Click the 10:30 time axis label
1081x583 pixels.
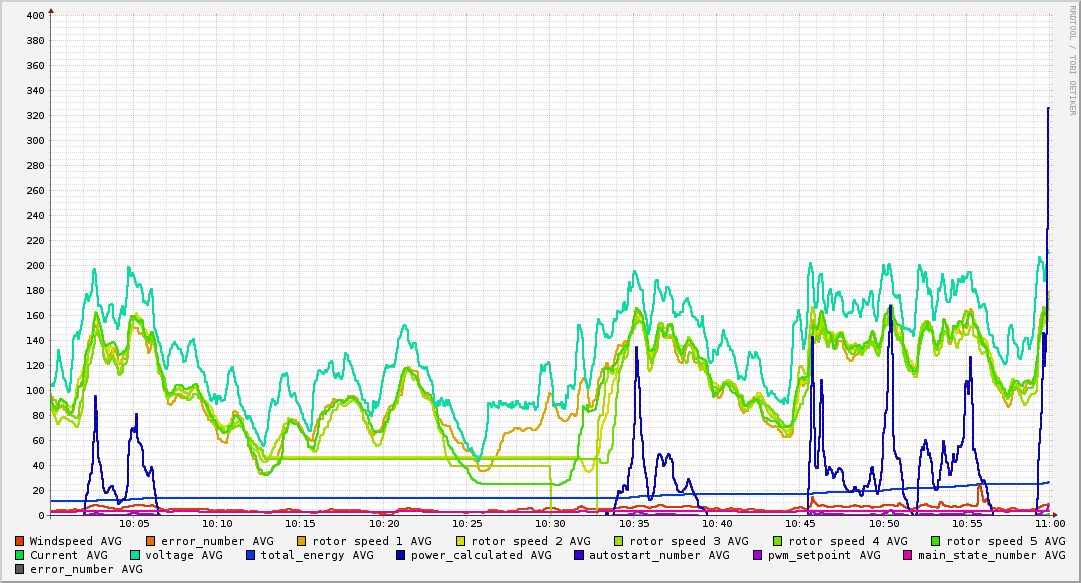coord(550,523)
